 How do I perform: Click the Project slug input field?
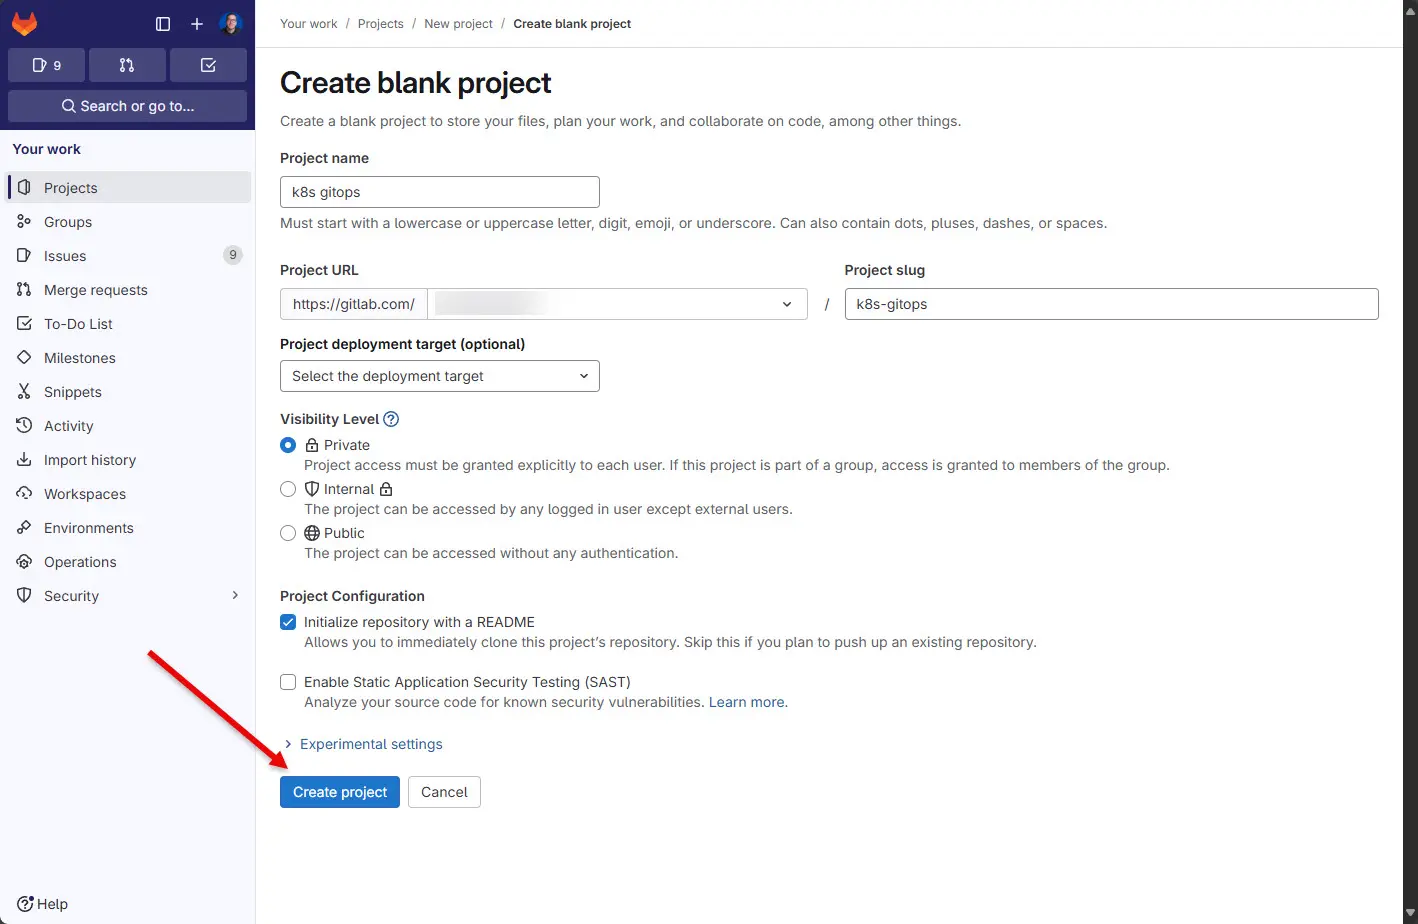(1111, 304)
